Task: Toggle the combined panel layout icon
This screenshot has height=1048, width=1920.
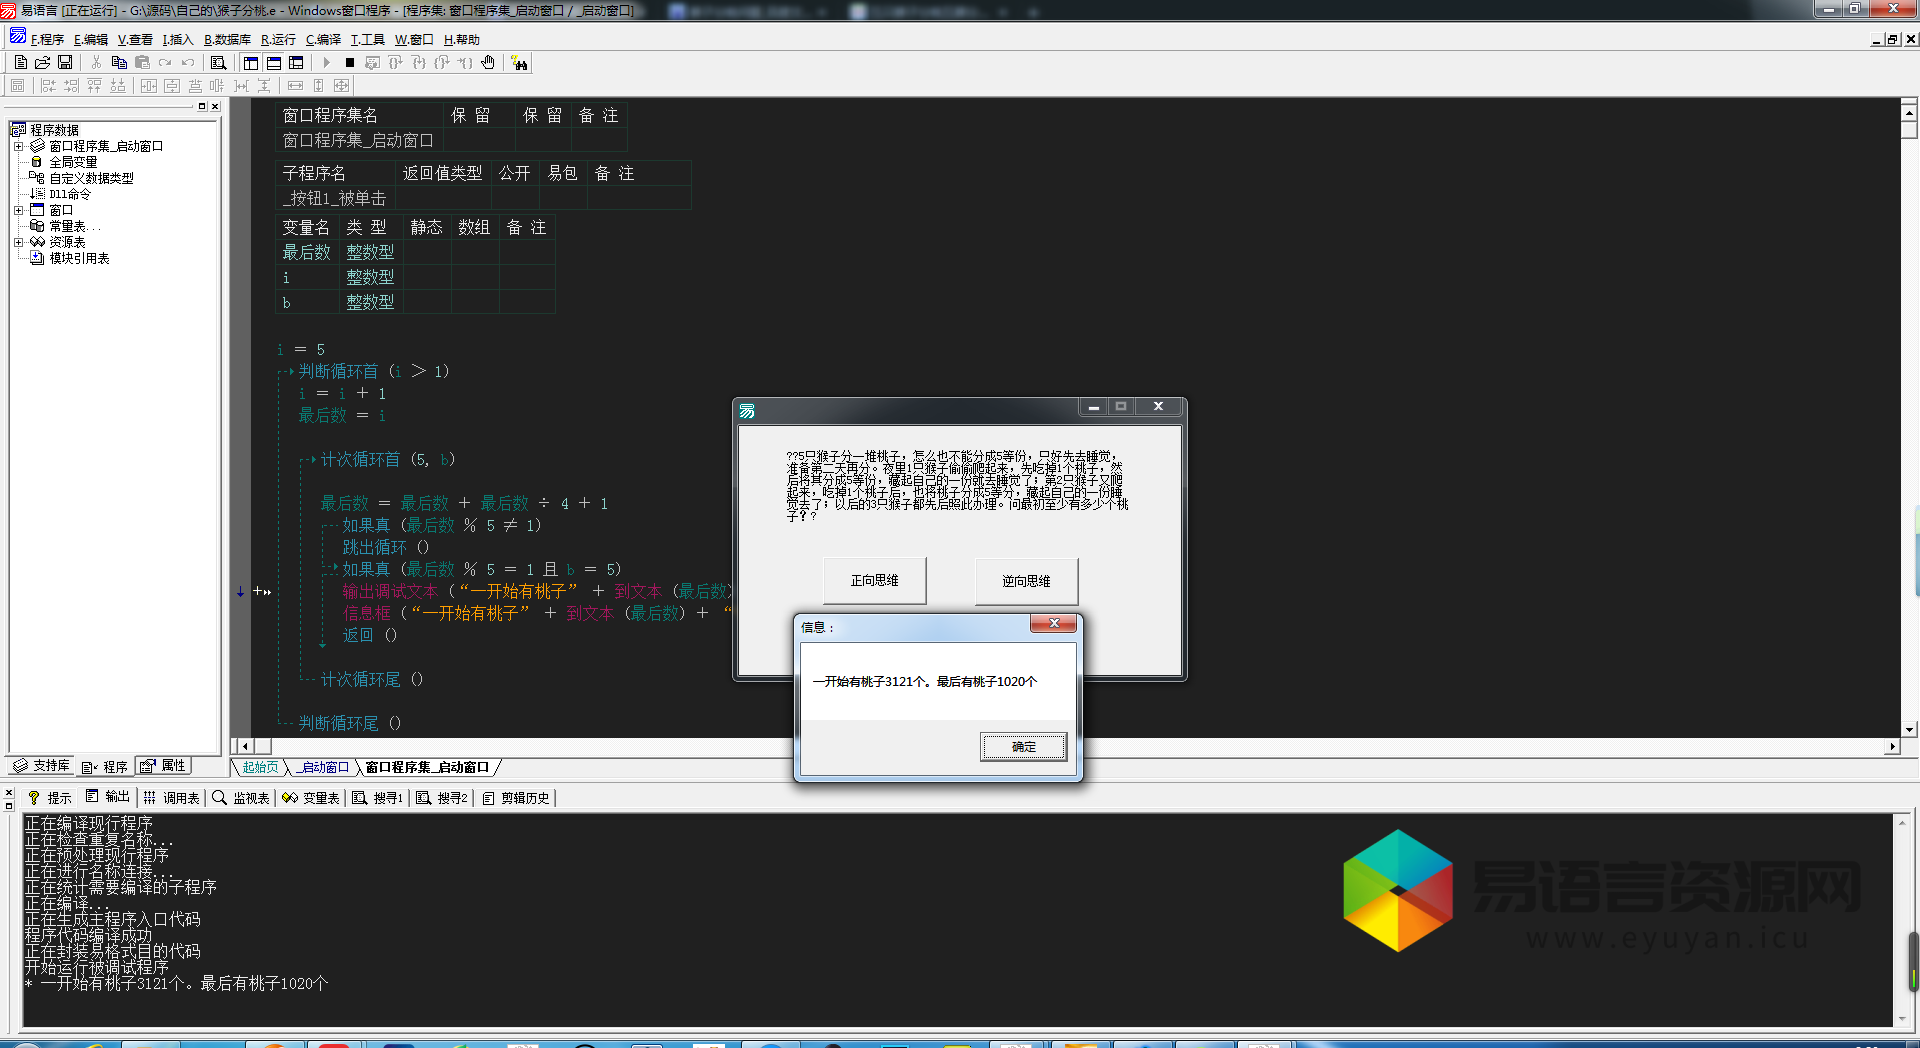Action: coord(296,62)
